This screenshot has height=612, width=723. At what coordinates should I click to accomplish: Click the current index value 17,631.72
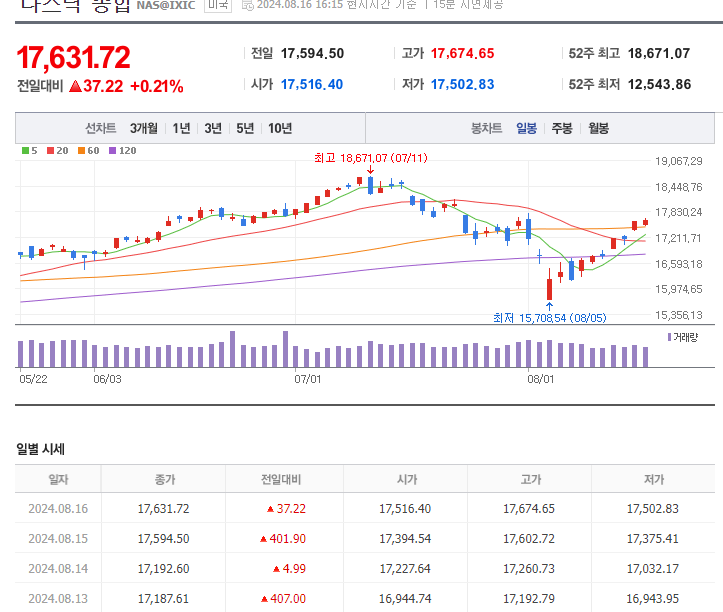[73, 58]
